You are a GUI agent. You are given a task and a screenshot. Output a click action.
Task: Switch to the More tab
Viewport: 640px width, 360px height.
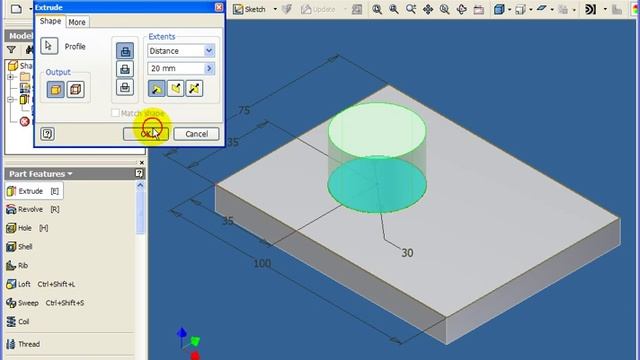77,22
